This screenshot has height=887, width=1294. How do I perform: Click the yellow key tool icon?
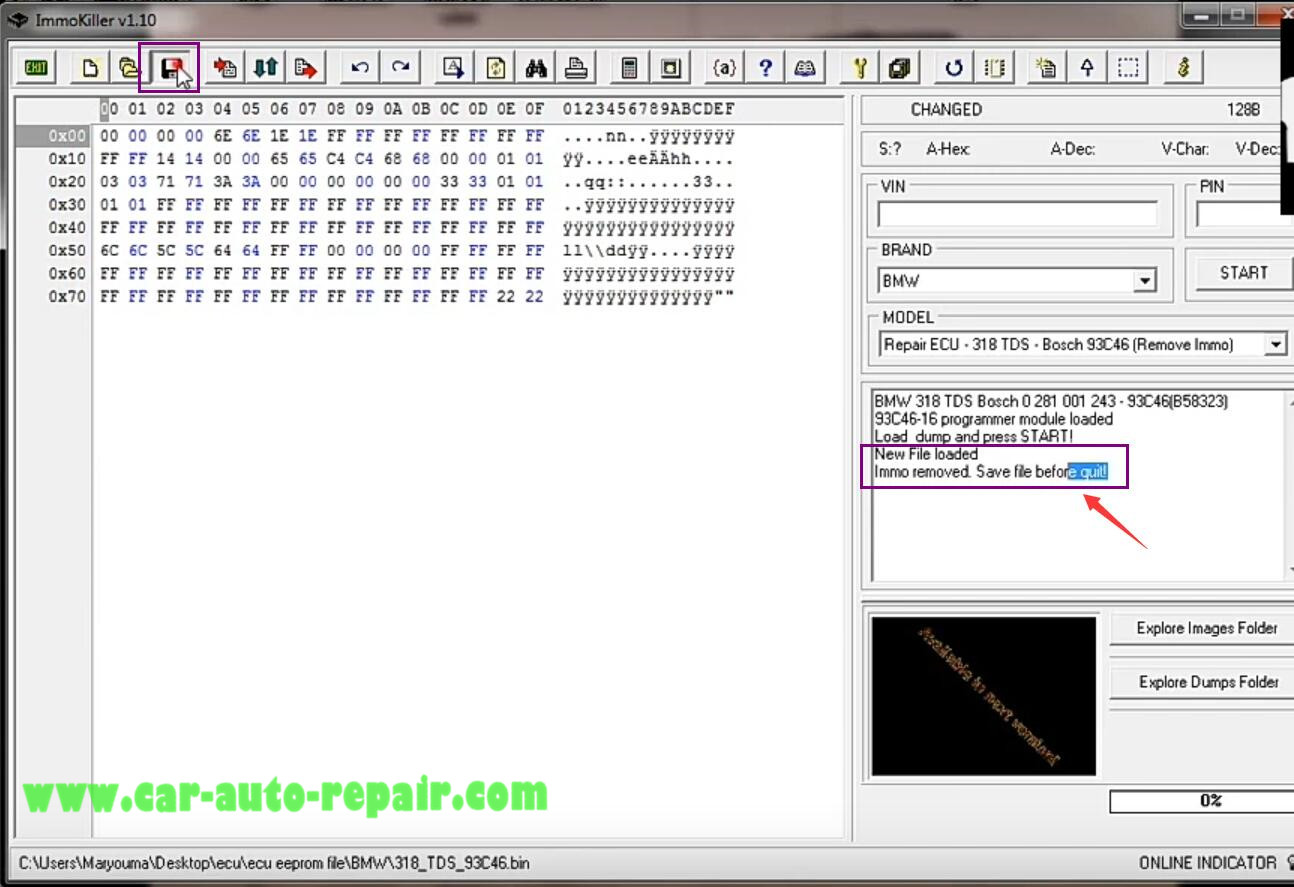(860, 68)
